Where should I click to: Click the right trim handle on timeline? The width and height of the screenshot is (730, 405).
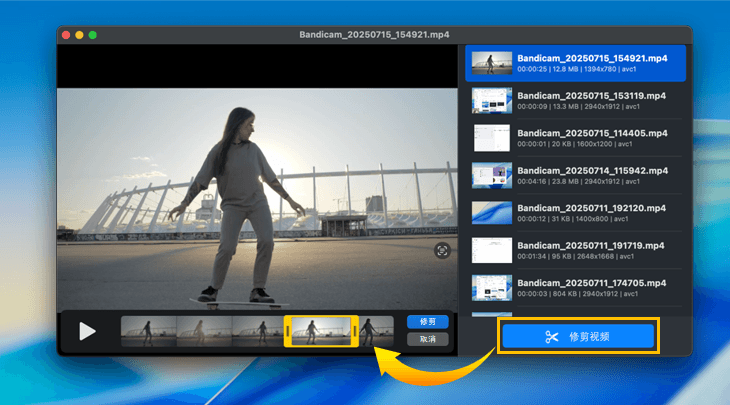point(355,331)
